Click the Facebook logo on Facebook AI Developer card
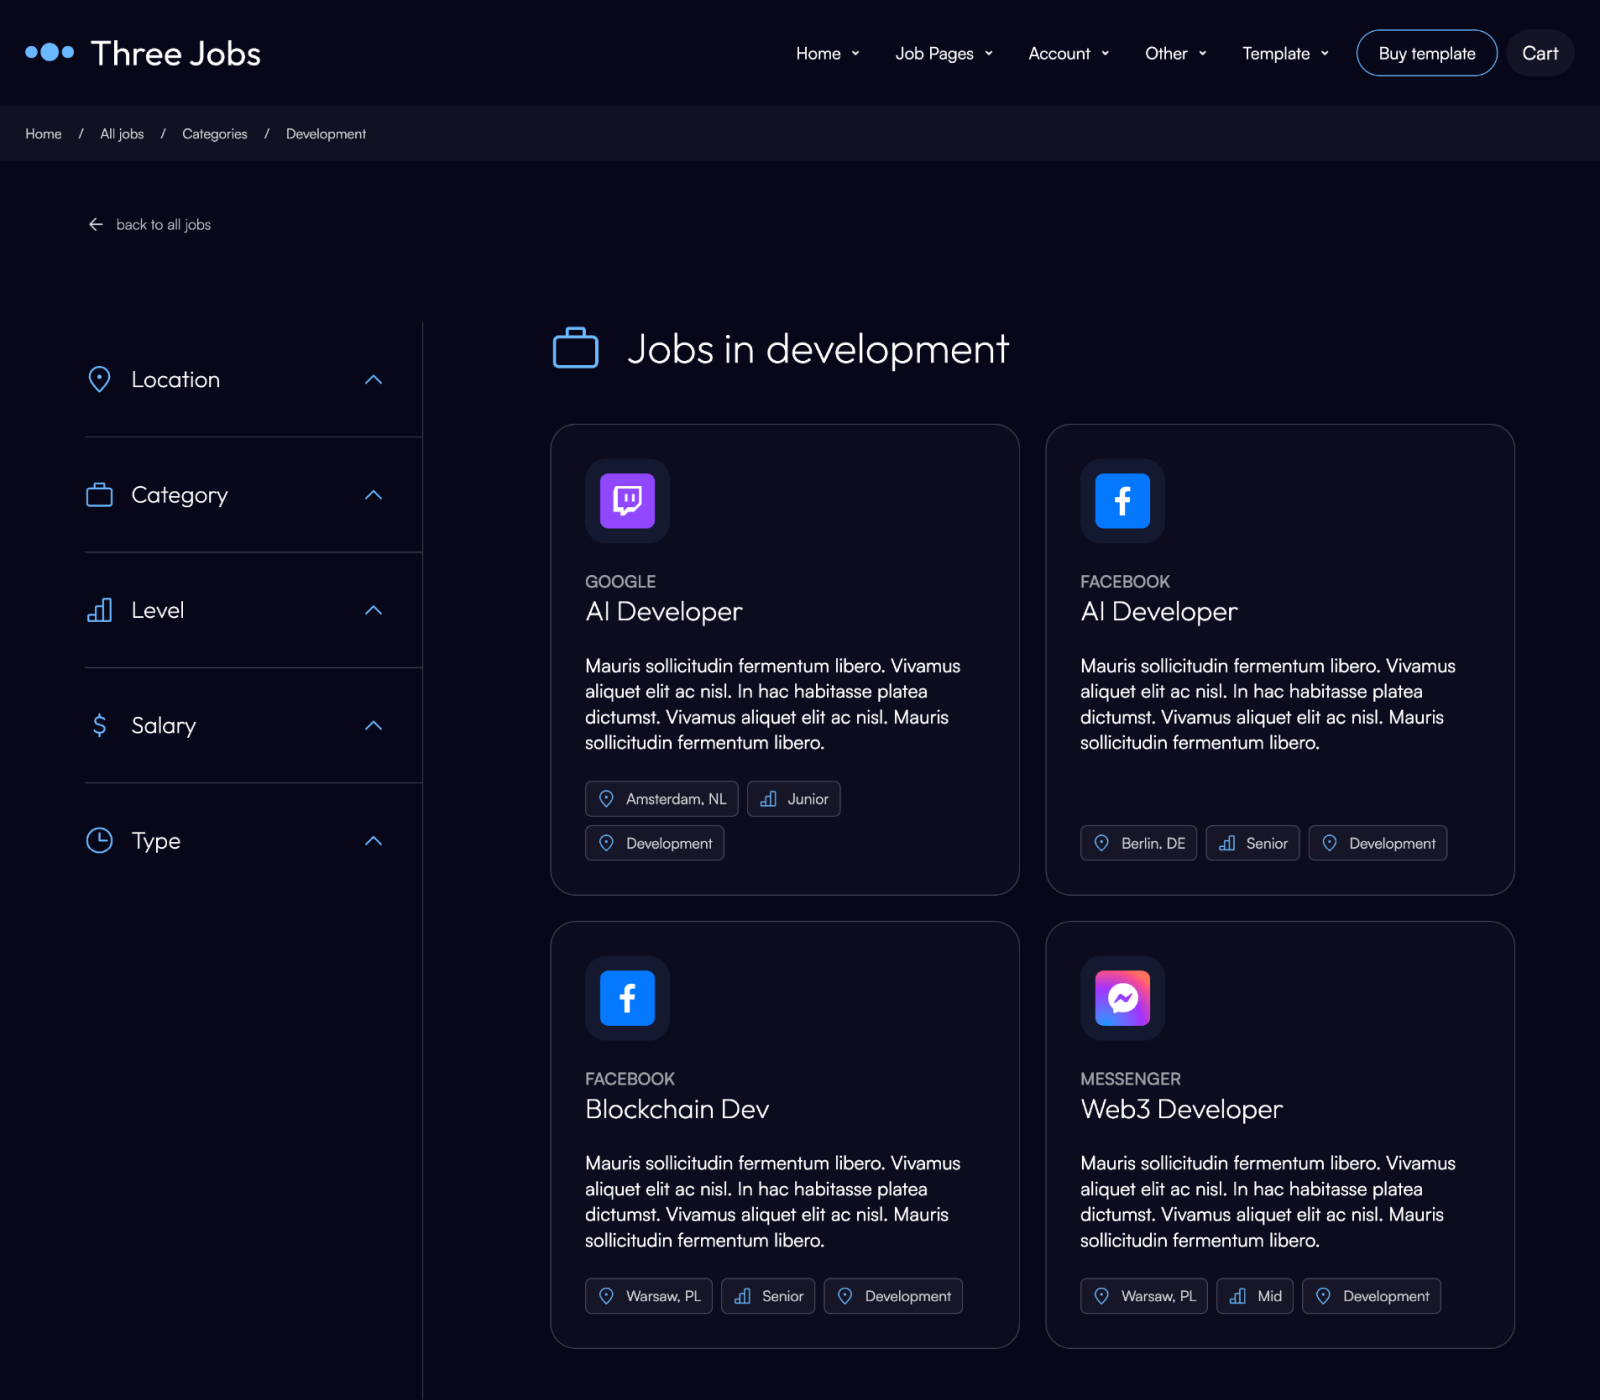 [x=1122, y=500]
